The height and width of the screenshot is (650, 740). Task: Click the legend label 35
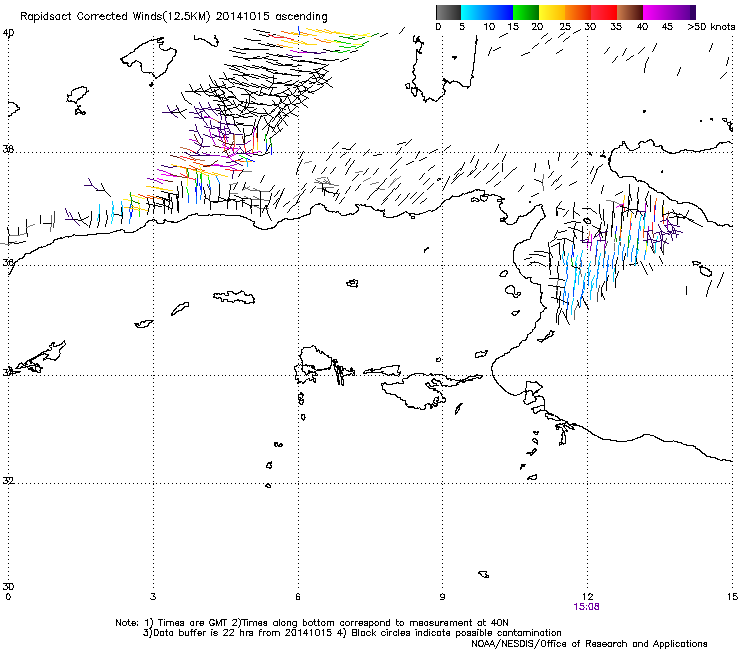point(616,26)
